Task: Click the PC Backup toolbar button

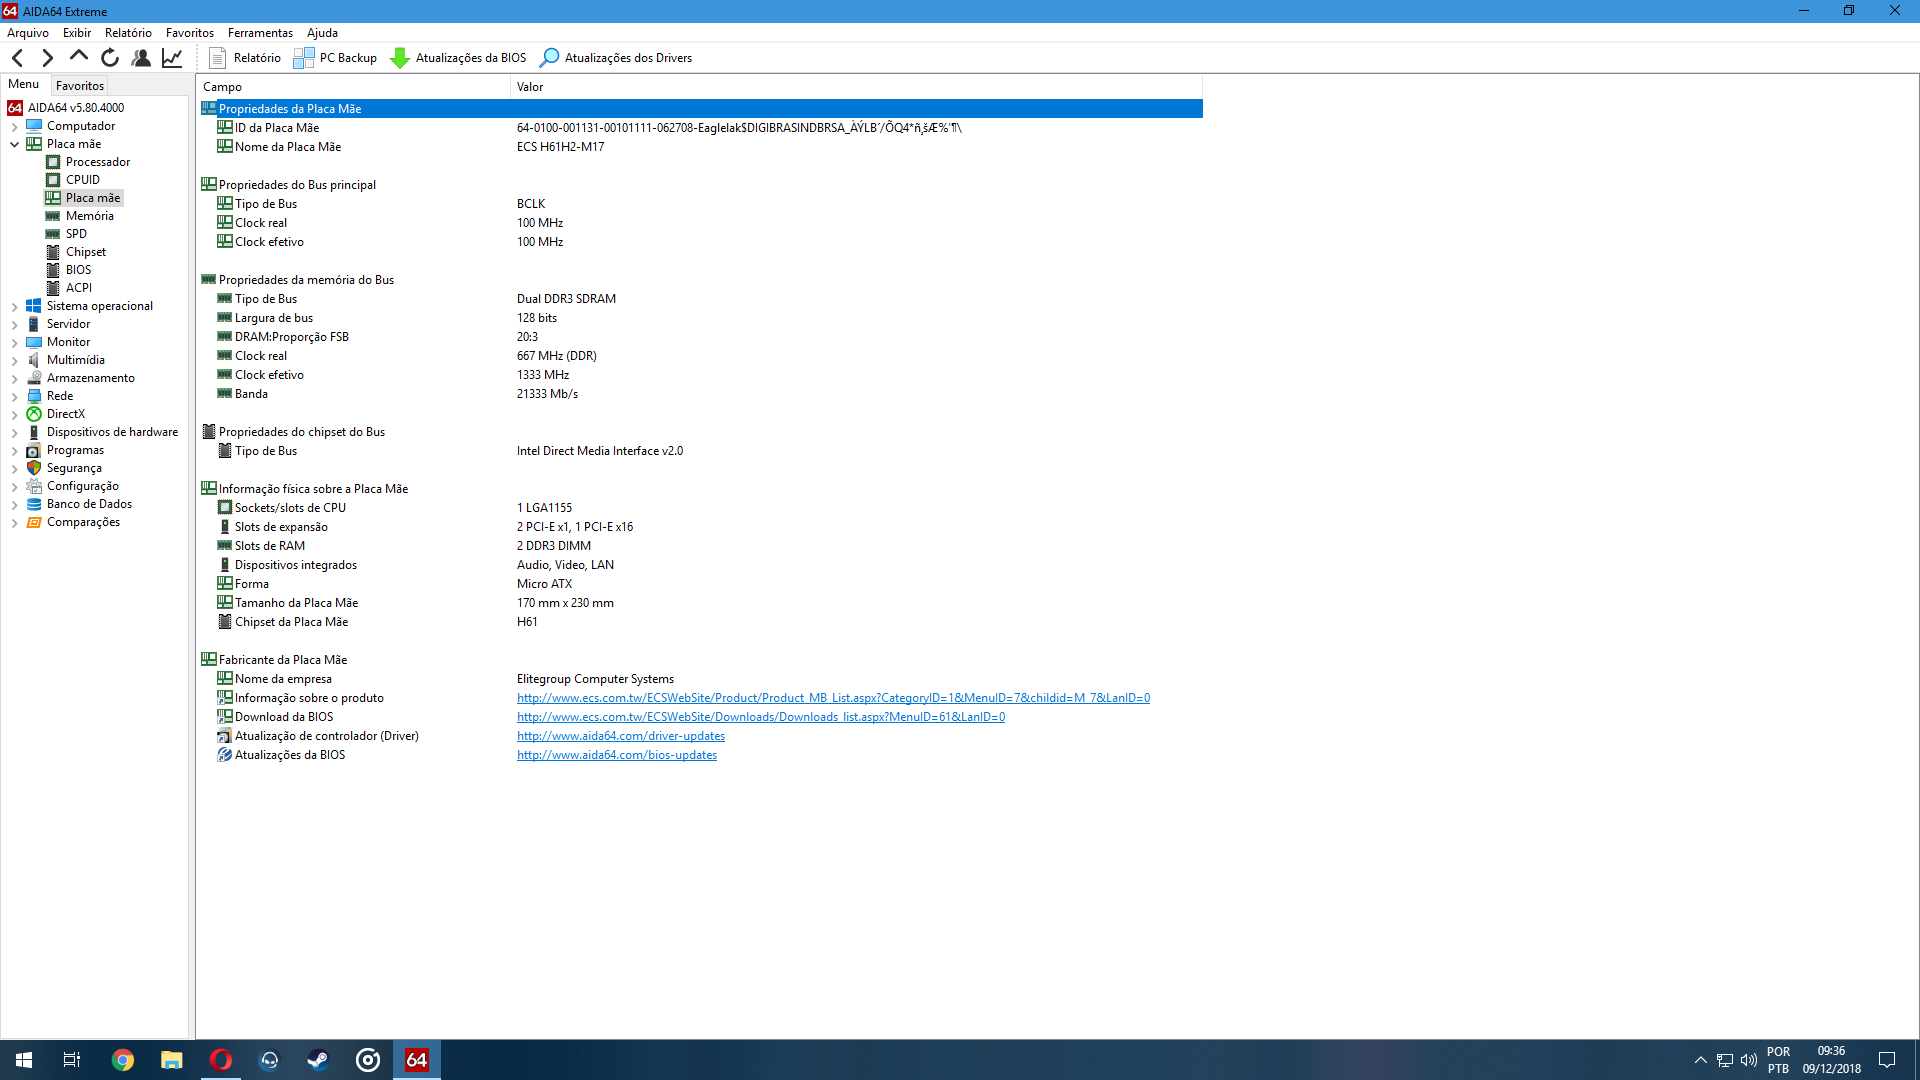Action: [x=335, y=58]
